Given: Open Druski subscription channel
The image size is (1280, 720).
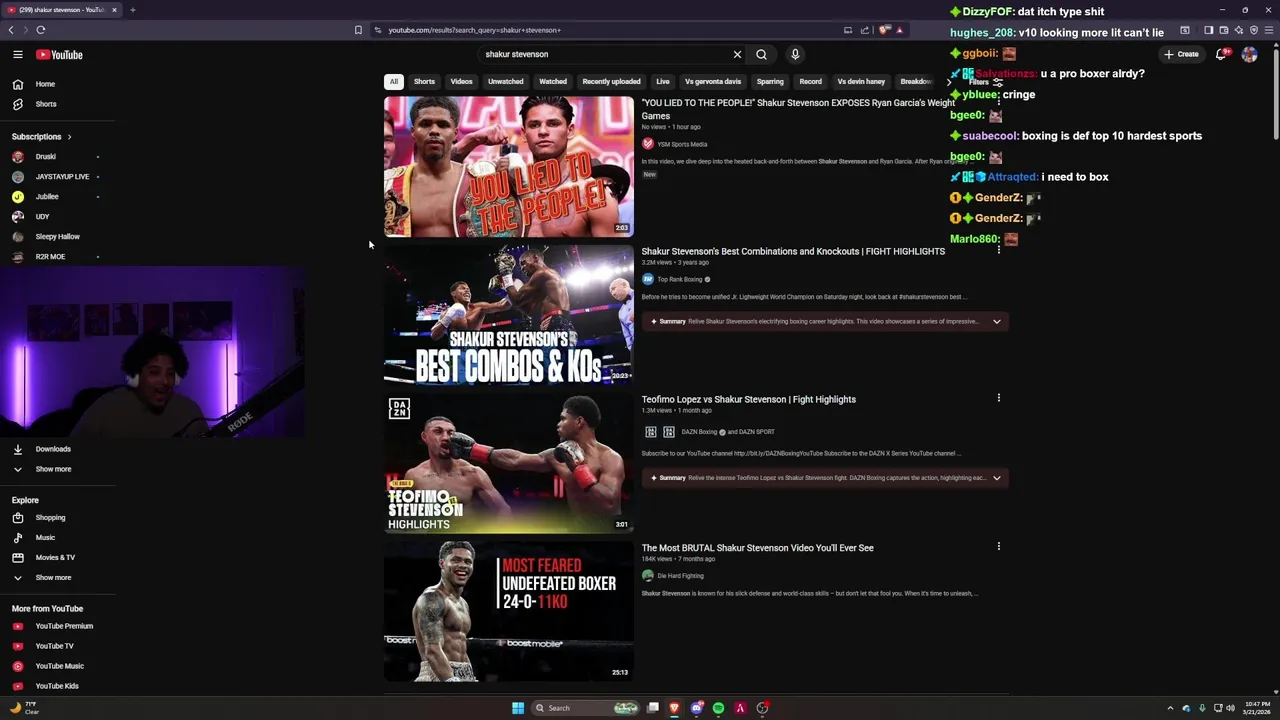Looking at the screenshot, I should click(x=45, y=157).
